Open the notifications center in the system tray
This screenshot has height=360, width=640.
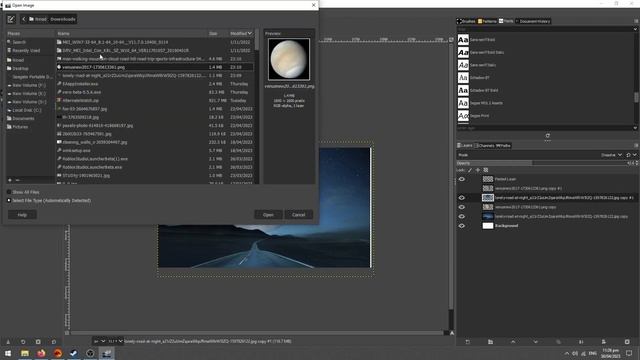tap(629, 353)
